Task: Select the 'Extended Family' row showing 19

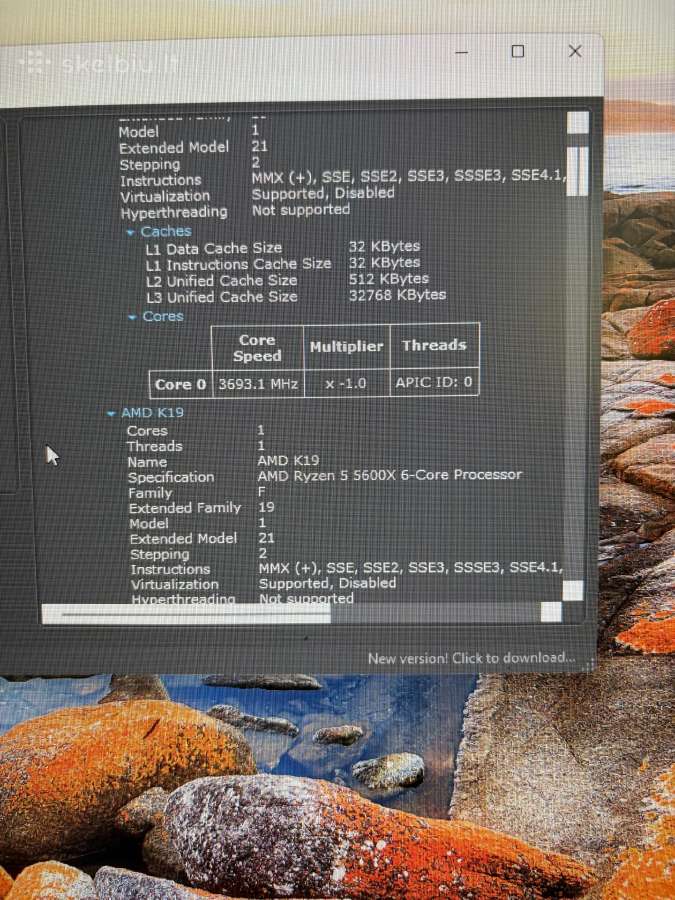Action: 201,508
